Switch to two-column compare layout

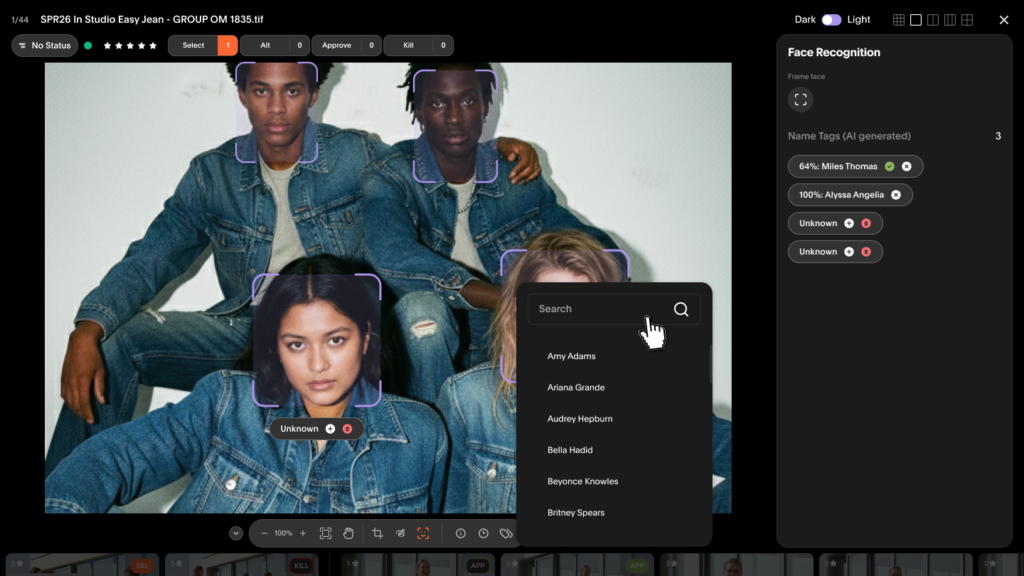933,20
